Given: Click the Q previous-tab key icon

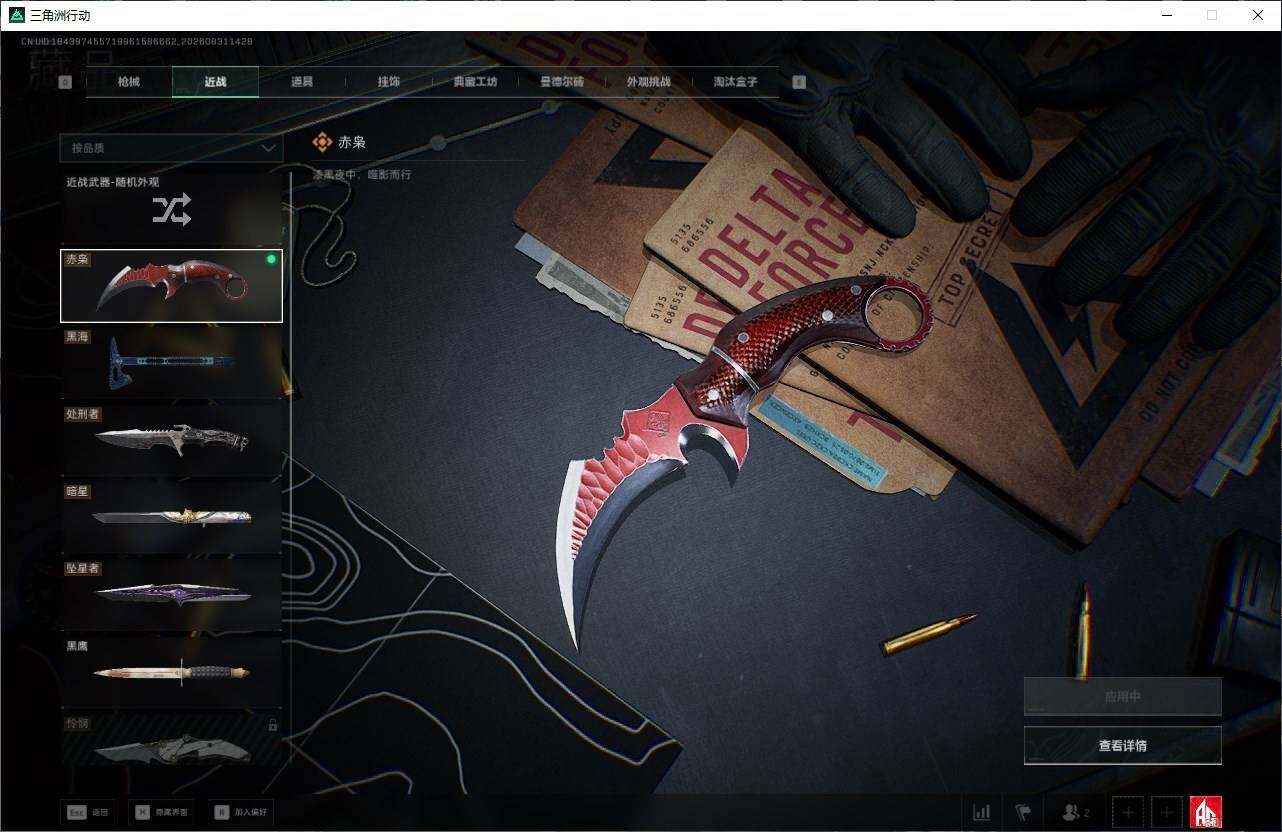Looking at the screenshot, I should [x=66, y=82].
